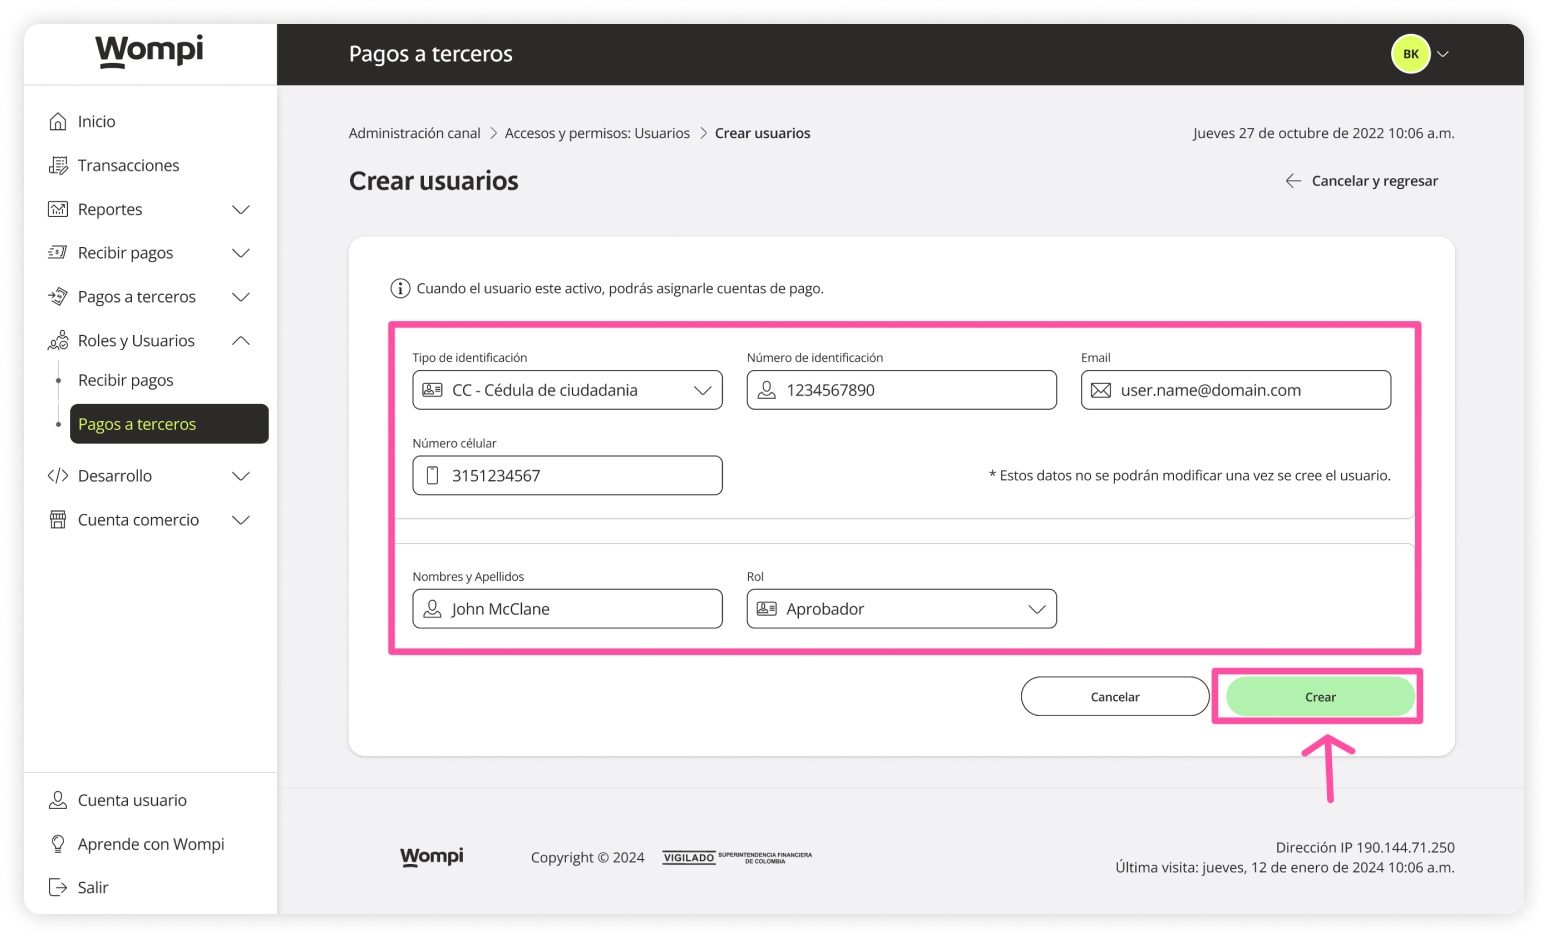The image size is (1548, 938).
Task: Click the Inicio home icon
Action: point(59,120)
